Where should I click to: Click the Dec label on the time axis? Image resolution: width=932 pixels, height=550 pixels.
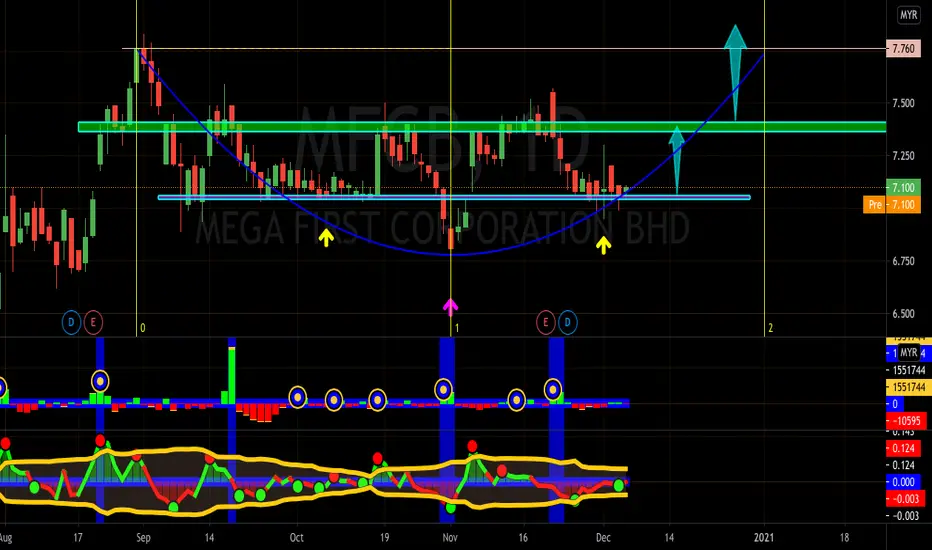603,538
